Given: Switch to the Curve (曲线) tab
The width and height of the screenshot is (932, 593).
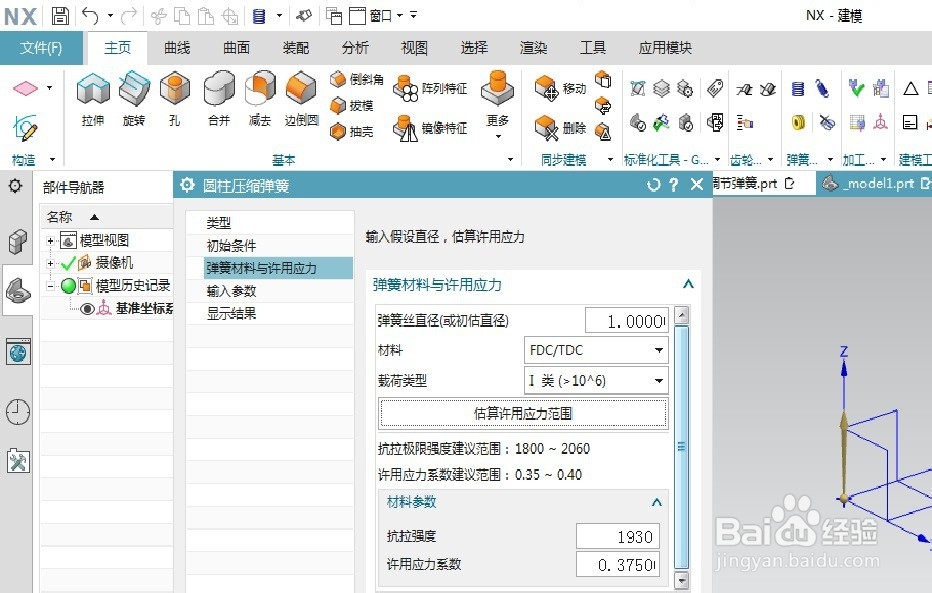Looking at the screenshot, I should click(177, 48).
